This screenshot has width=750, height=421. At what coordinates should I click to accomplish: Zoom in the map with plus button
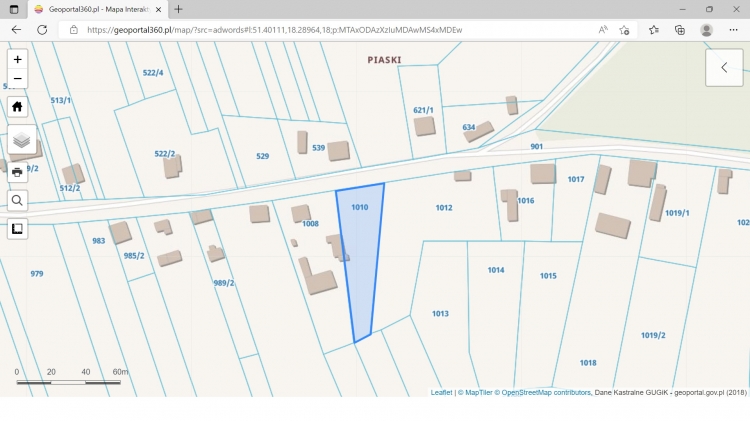[x=17, y=59]
